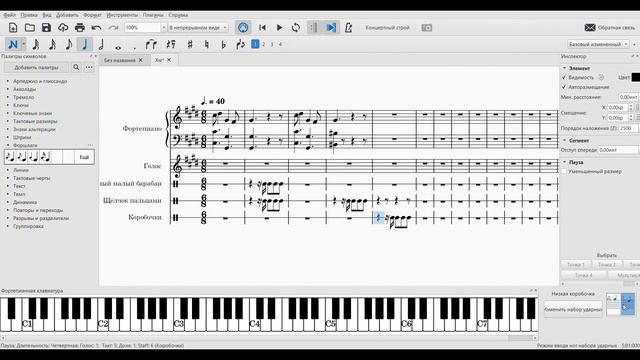Image resolution: width=640 pixels, height=360 pixels.
Task: Toggle the Видимость checkbox
Action: 564,77
